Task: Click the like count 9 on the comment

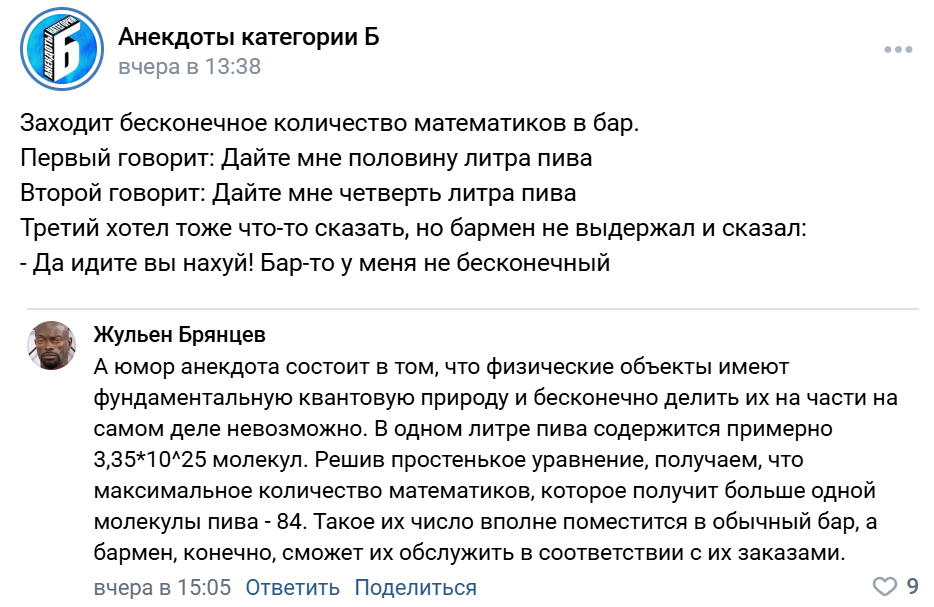Action: pos(912,586)
